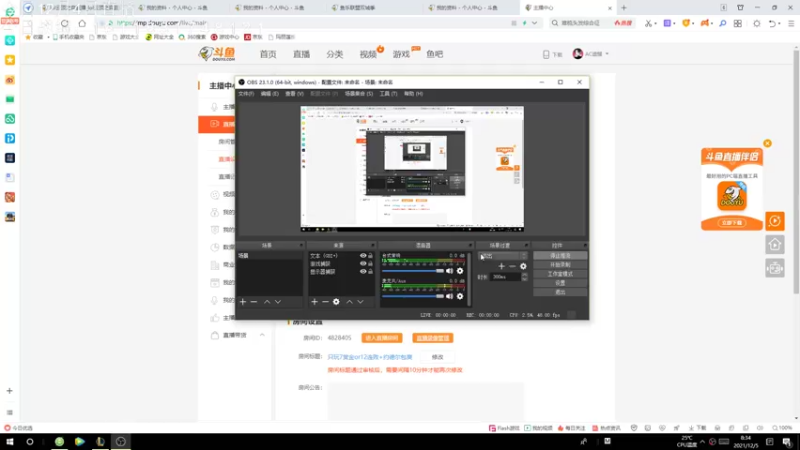
Task: Remove the source with the minus icon in the 来源 panel
Action: click(x=325, y=302)
